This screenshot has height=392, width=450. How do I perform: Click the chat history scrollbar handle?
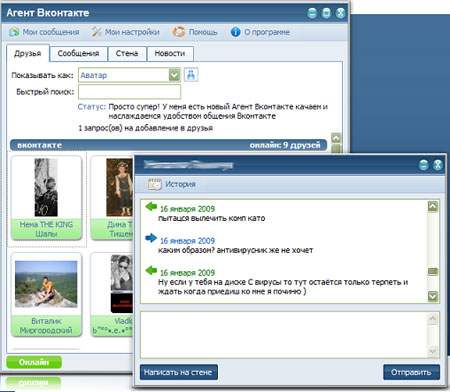(433, 272)
